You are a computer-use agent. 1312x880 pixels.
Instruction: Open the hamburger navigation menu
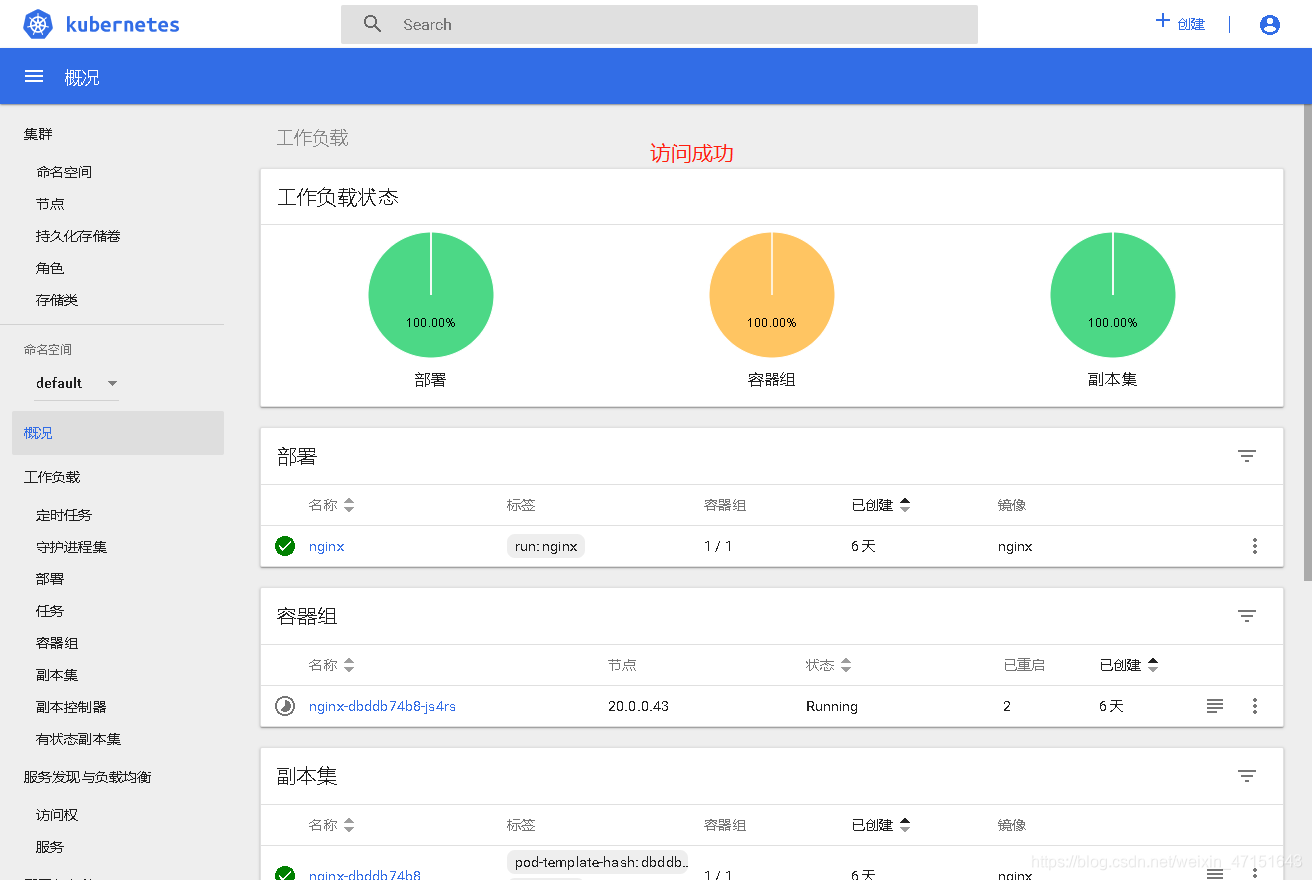pyautogui.click(x=34, y=76)
